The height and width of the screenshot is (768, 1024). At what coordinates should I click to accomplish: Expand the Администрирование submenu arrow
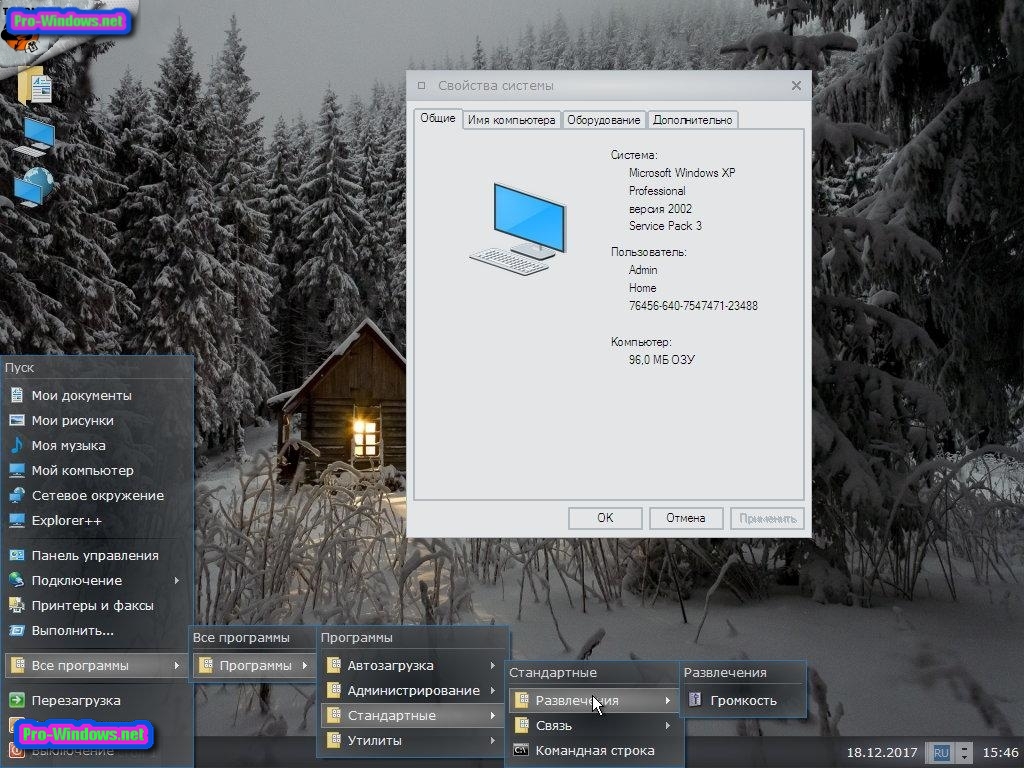click(492, 690)
